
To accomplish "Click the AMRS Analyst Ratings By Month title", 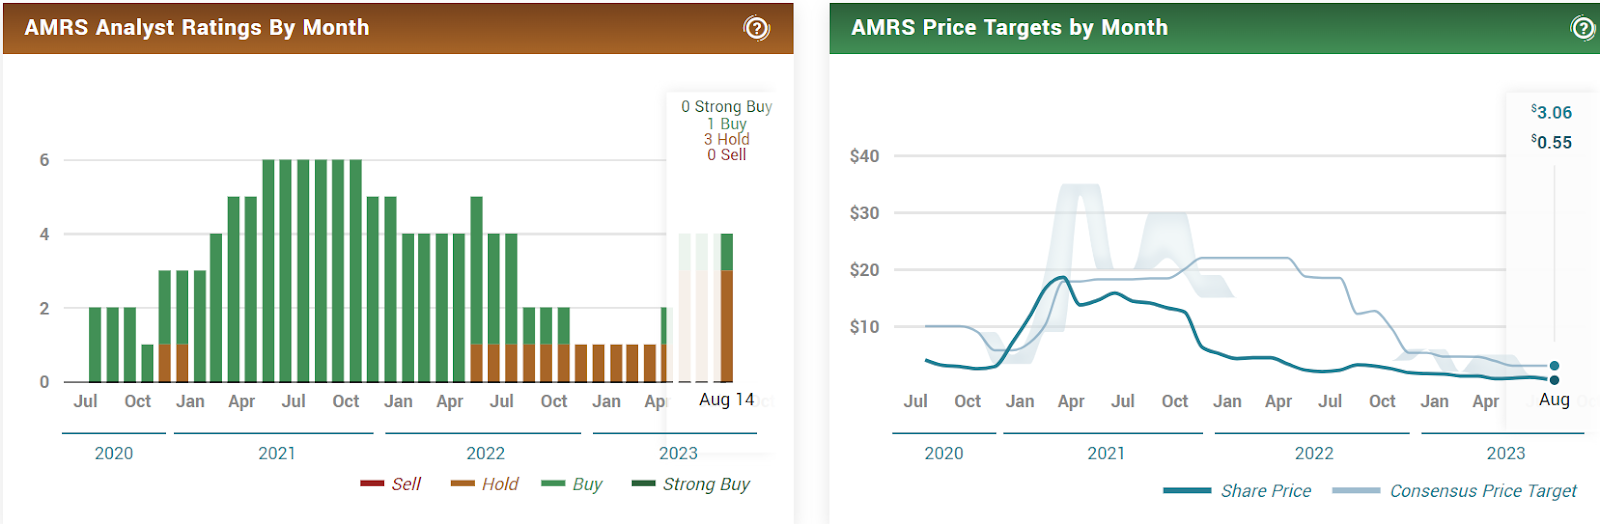I will click(197, 28).
